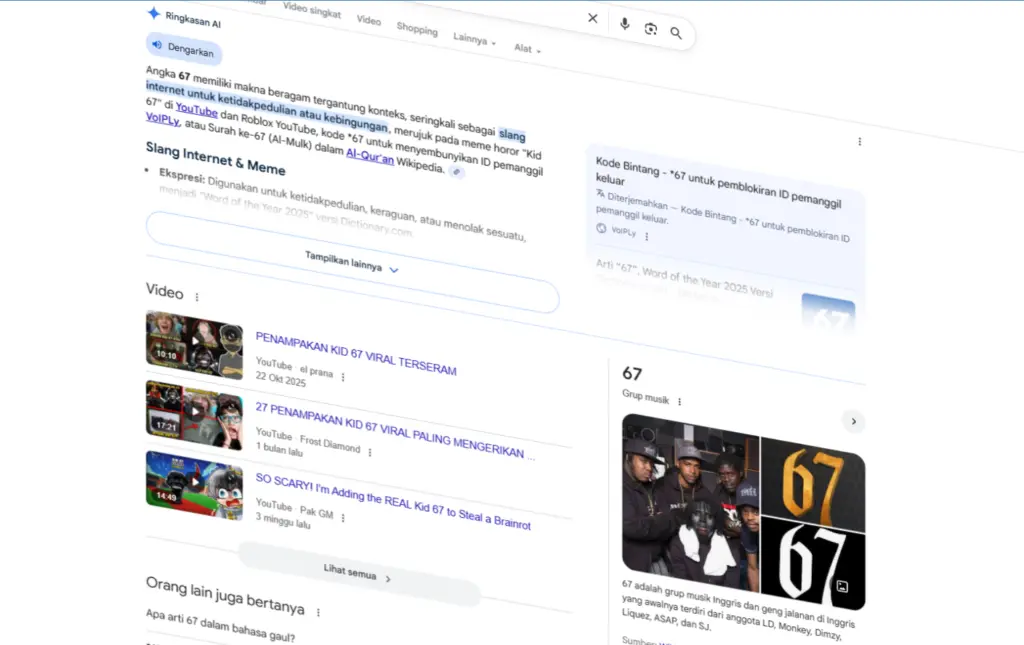Open three-dot menu beside Video heading
The image size is (1024, 645).
[197, 297]
